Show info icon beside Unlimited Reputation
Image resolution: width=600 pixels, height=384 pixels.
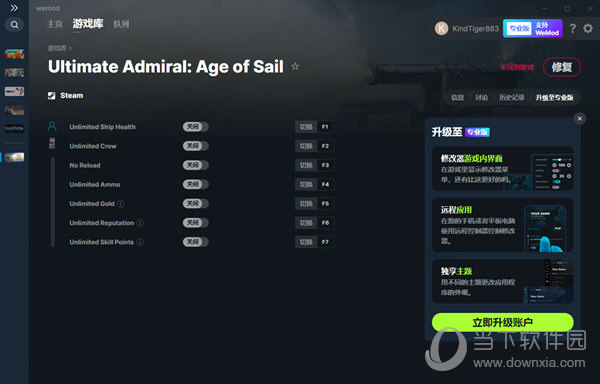click(x=140, y=223)
